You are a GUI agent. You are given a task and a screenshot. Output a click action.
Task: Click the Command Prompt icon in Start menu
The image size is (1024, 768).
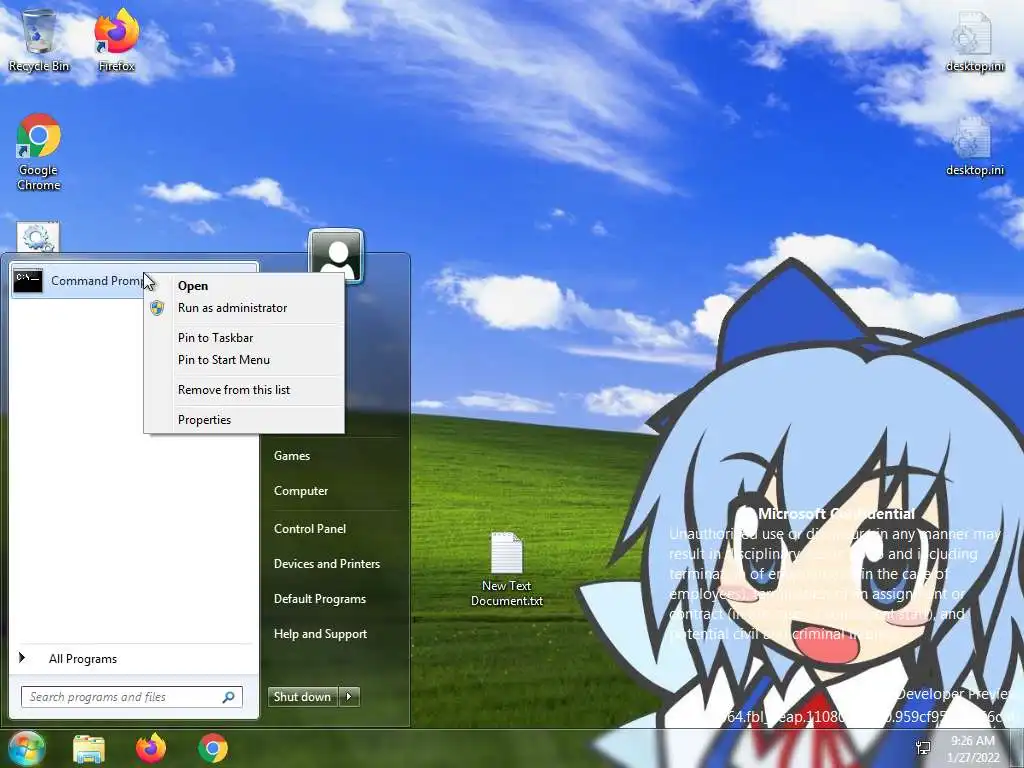[x=28, y=281]
